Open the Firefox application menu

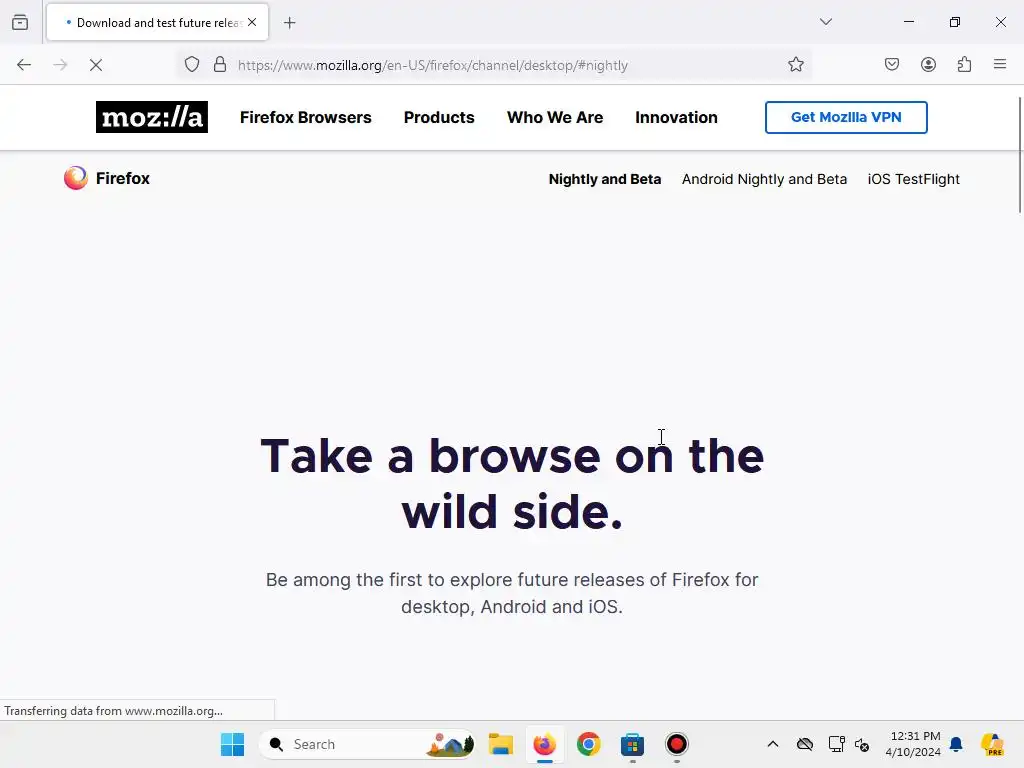click(x=1000, y=65)
